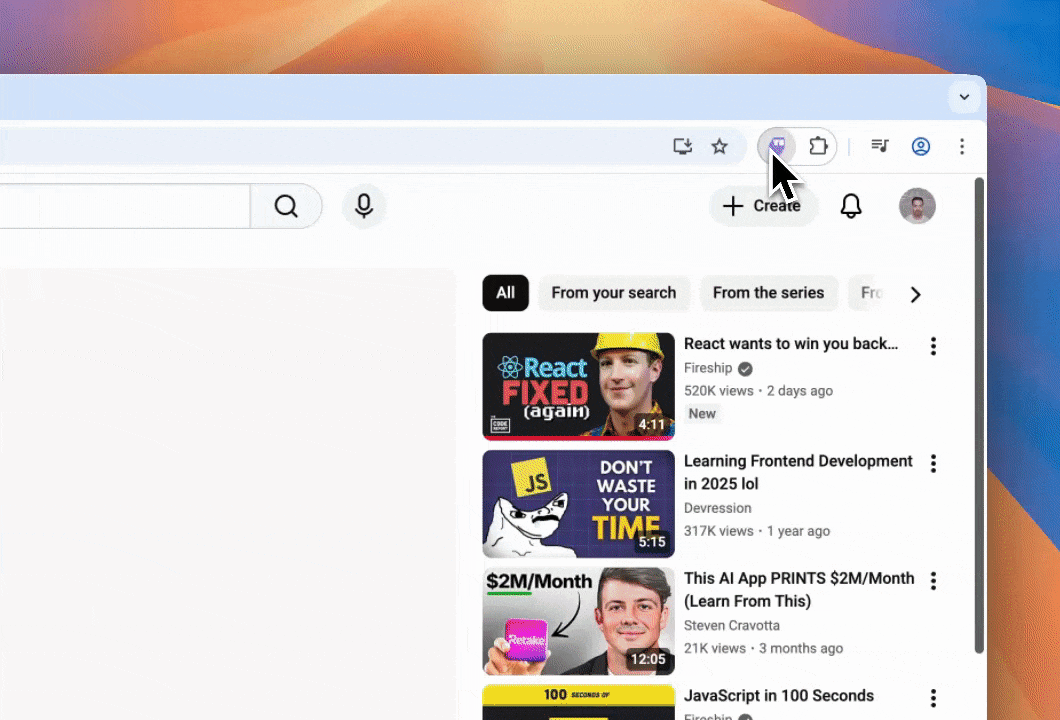
Task: Click the install app icon in address bar
Action: (683, 147)
